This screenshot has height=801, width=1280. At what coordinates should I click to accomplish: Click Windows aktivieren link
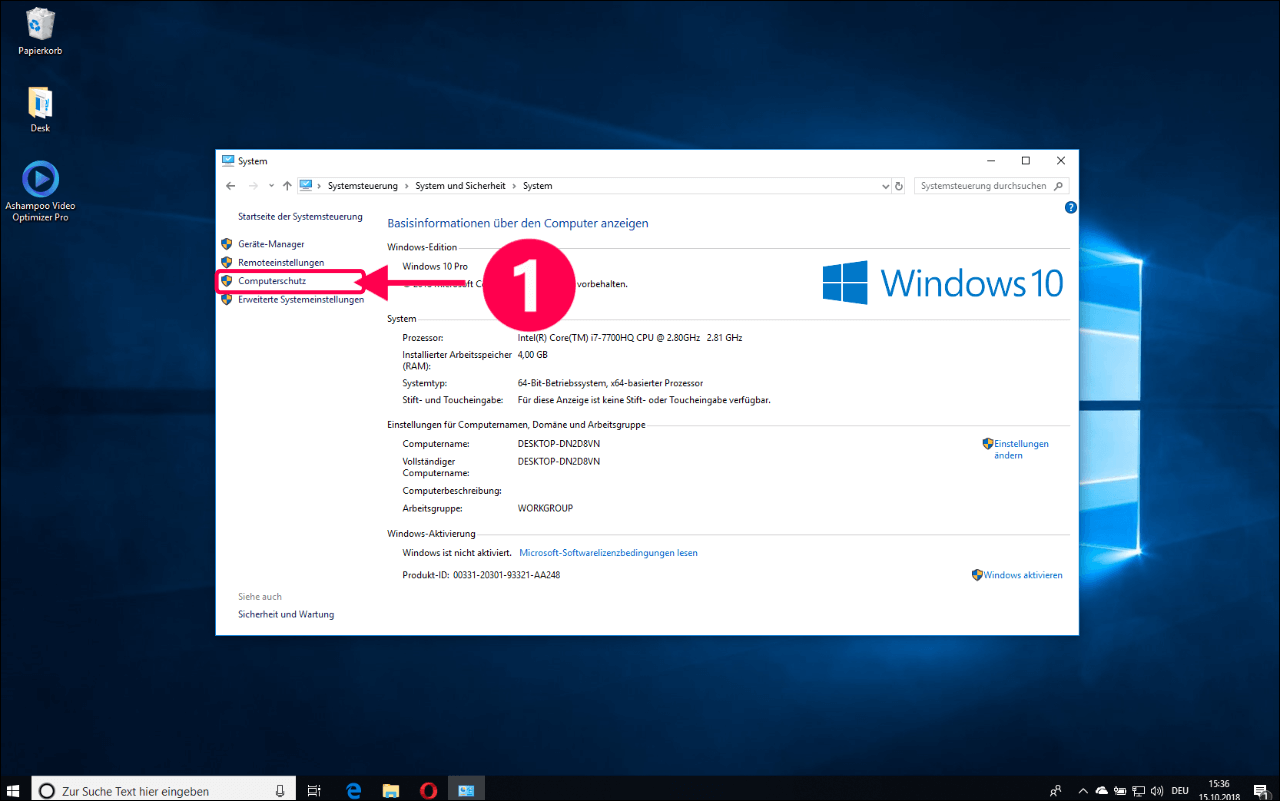tap(1022, 575)
